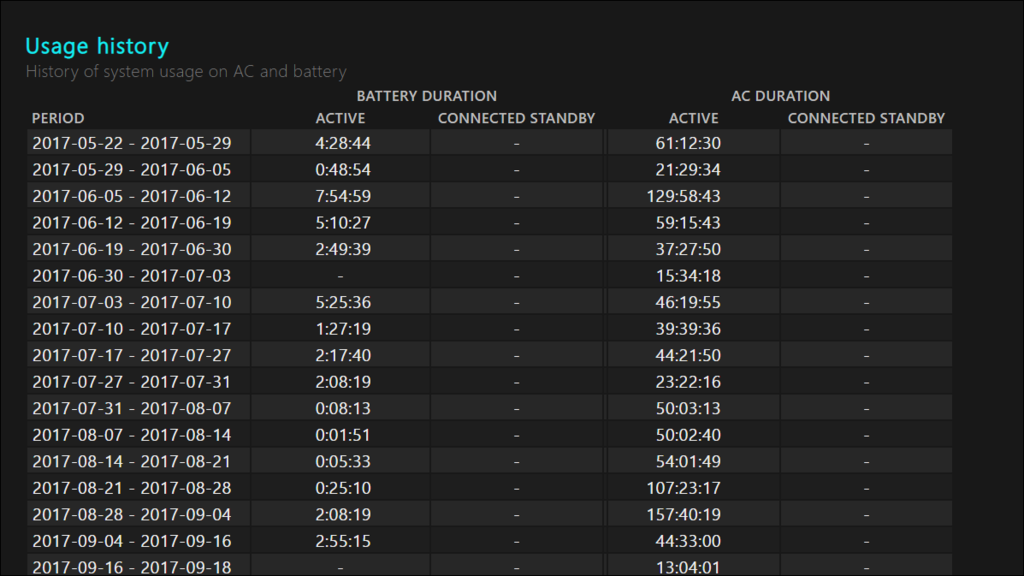Select period 2017-06-05 - 2017-06-12
This screenshot has width=1024, height=576.
coord(132,196)
